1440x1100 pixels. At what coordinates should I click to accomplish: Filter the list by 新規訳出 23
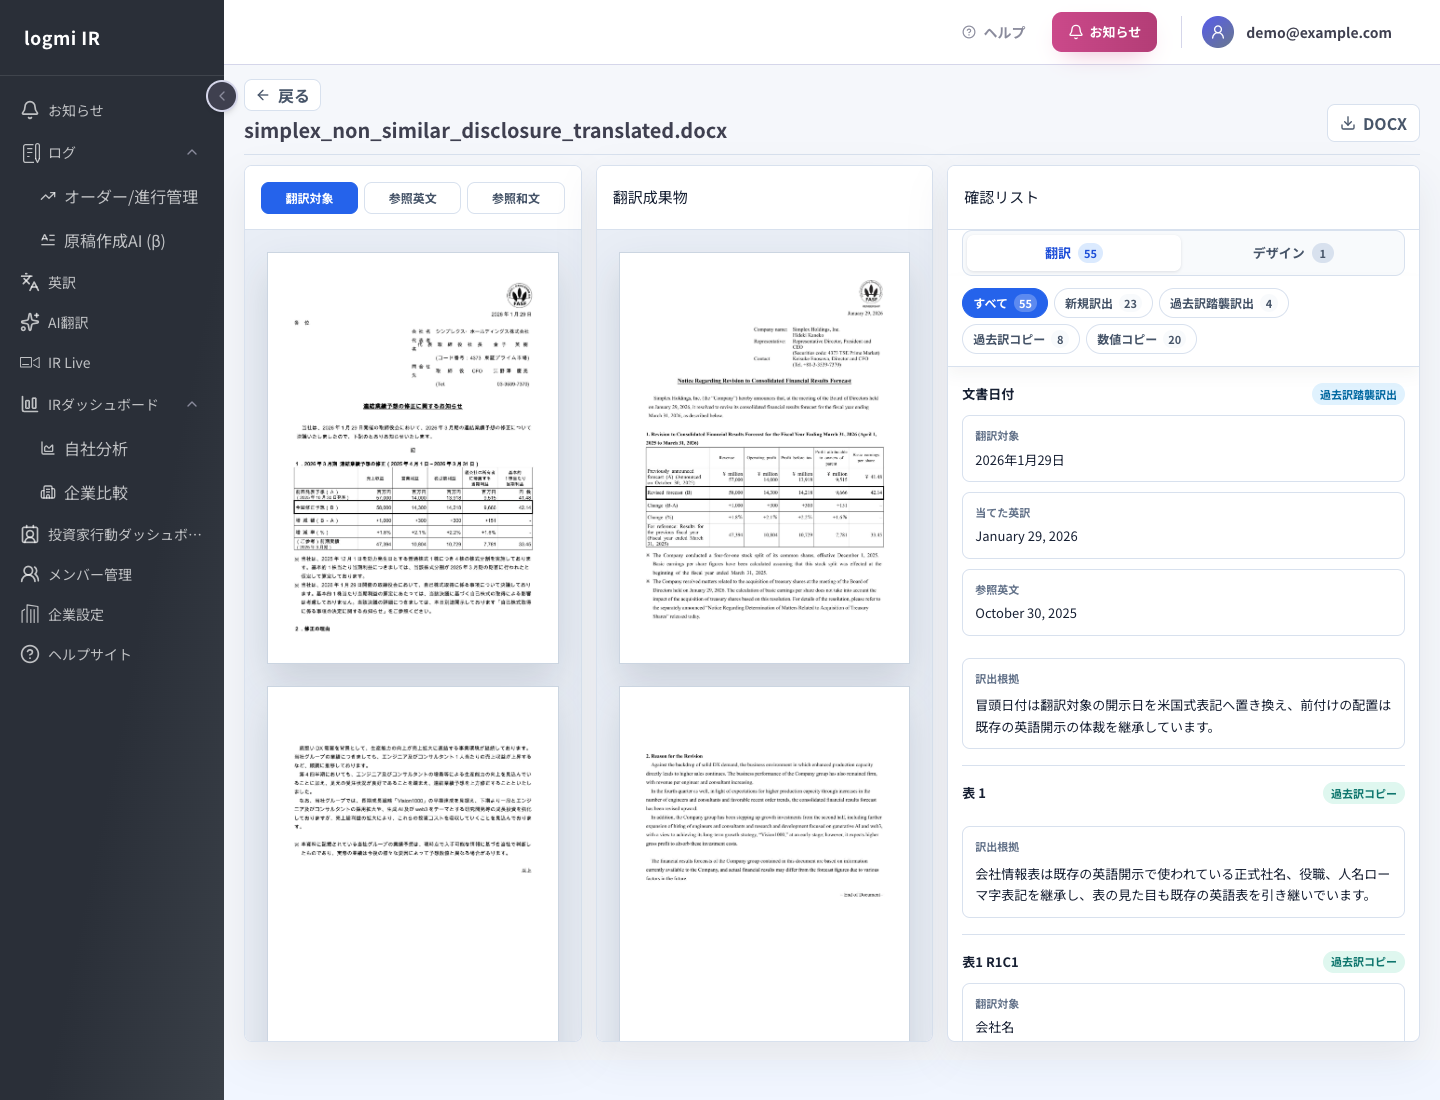tap(1103, 303)
